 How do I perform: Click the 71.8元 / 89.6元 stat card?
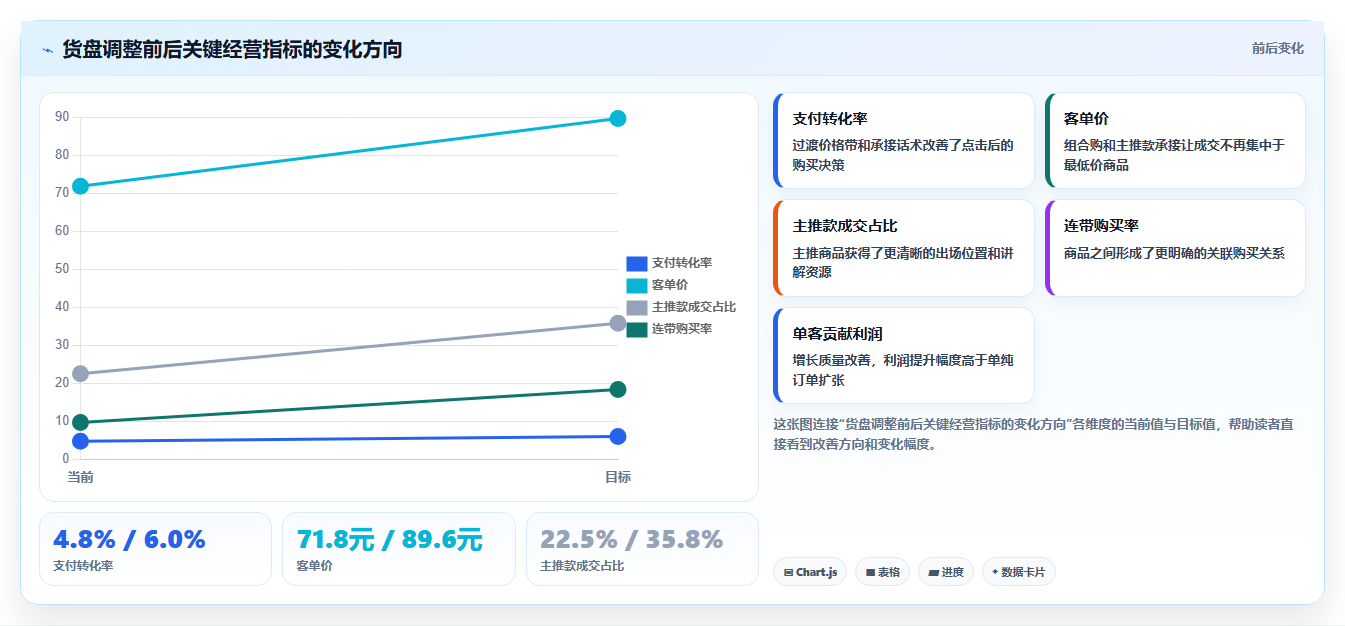399,549
